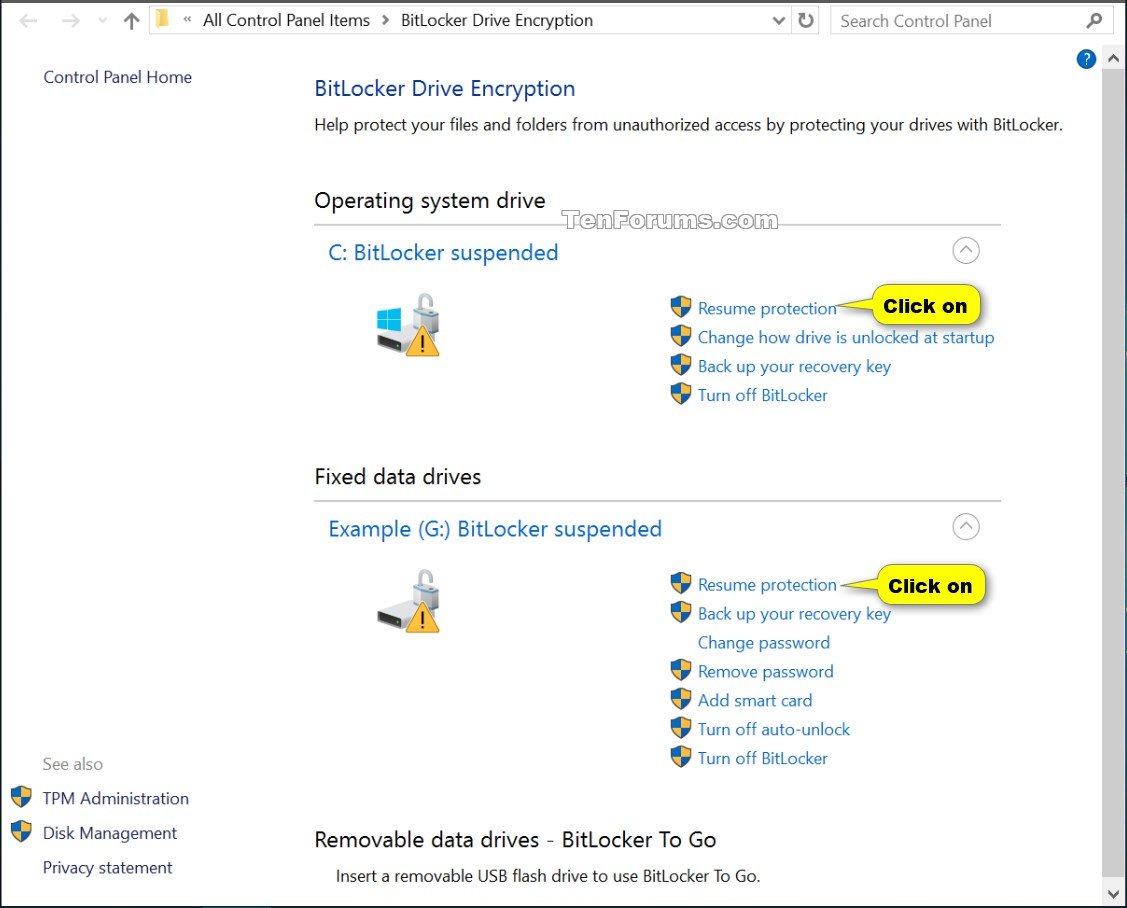The image size is (1127, 908).
Task: Click the Help protect your files description
Action: 689,125
